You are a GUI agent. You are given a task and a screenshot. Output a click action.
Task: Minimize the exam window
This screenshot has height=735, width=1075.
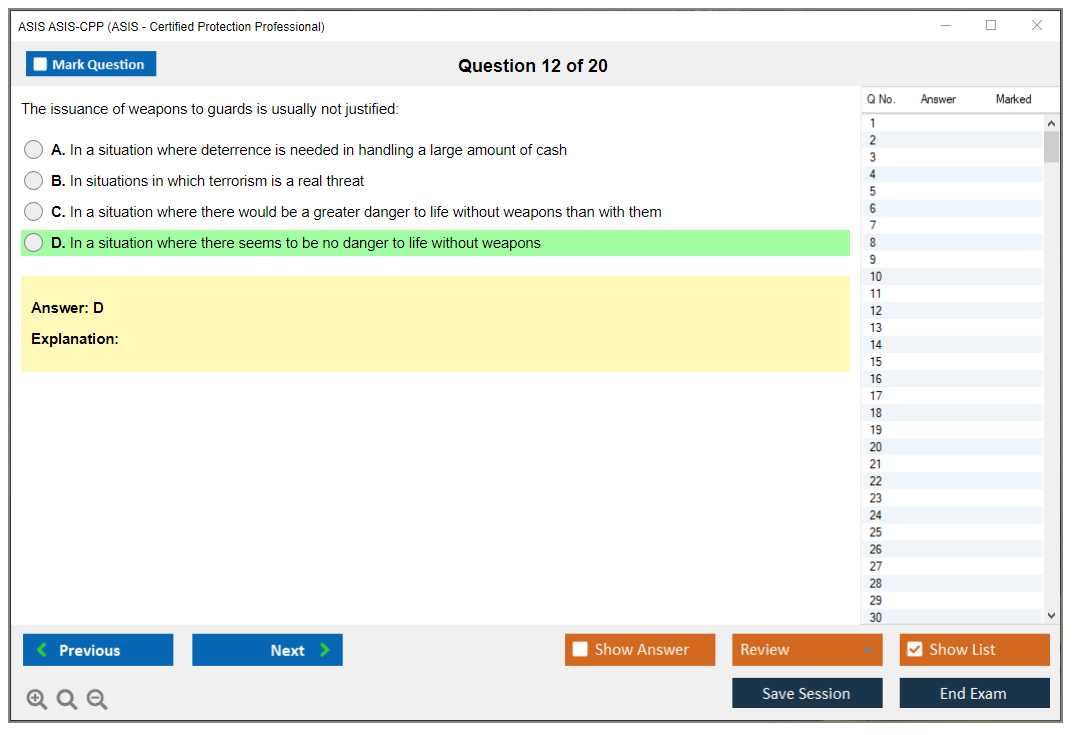[945, 26]
